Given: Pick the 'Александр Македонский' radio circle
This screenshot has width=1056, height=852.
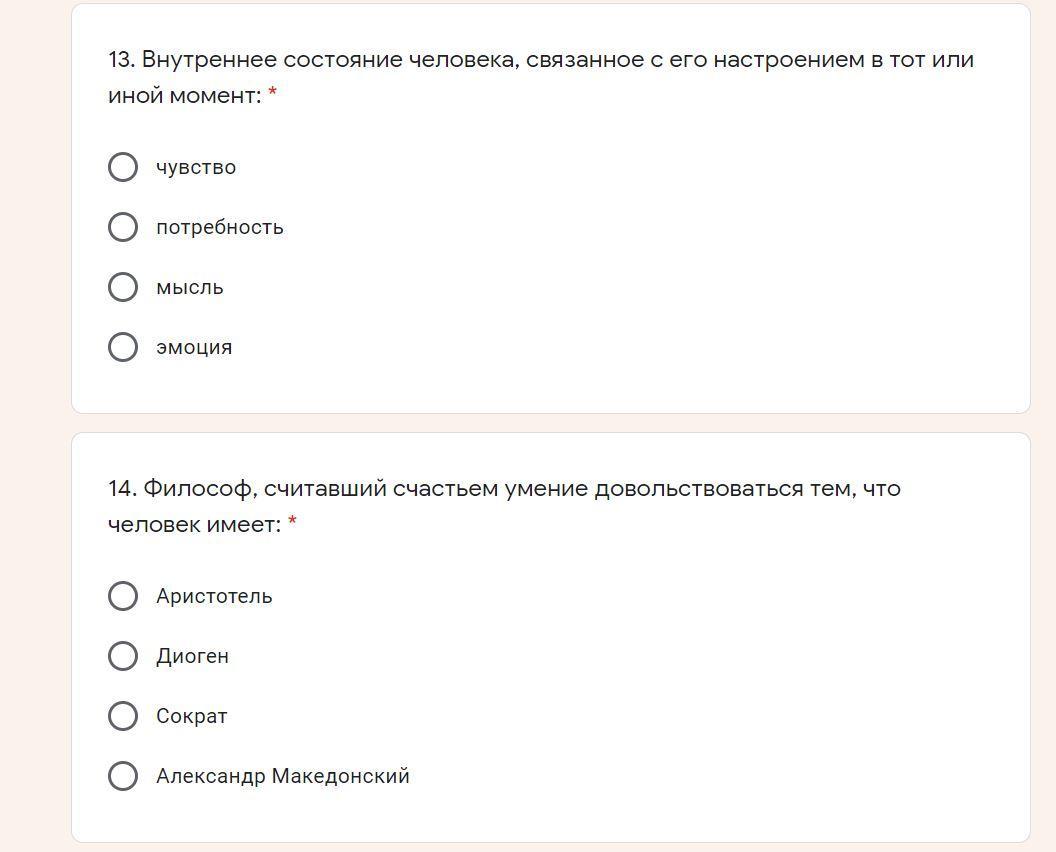Looking at the screenshot, I should click(123, 776).
